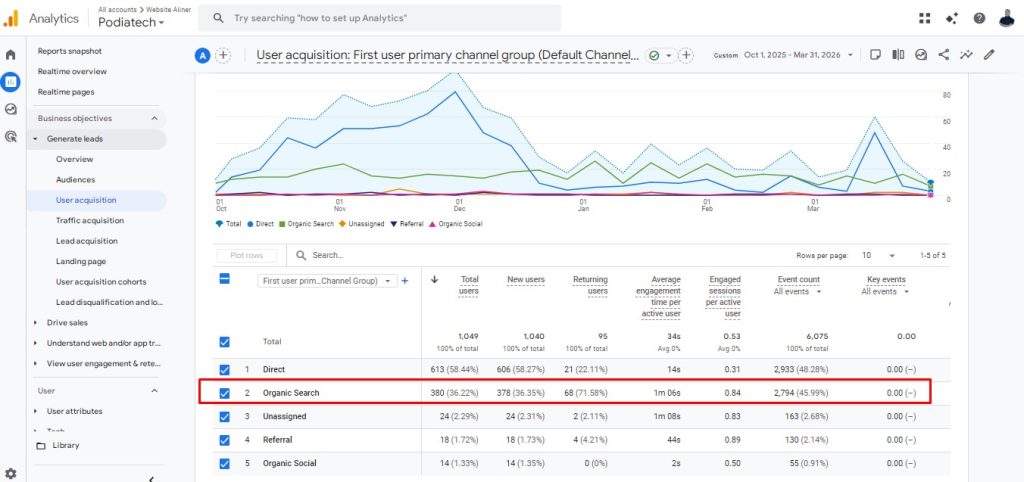1024x482 pixels.
Task: Open the Google apps grid icon
Action: (925, 18)
